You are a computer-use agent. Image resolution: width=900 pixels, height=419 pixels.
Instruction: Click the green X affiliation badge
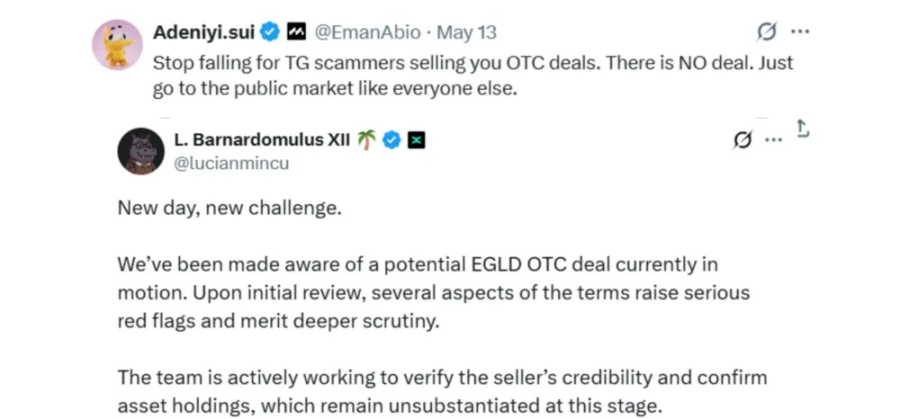click(417, 140)
